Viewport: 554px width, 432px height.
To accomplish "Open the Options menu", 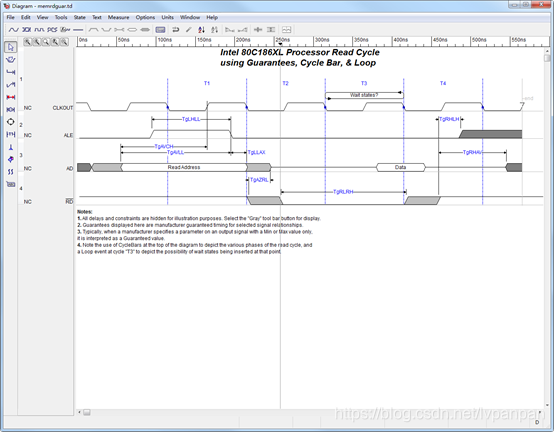I will click(x=145, y=17).
